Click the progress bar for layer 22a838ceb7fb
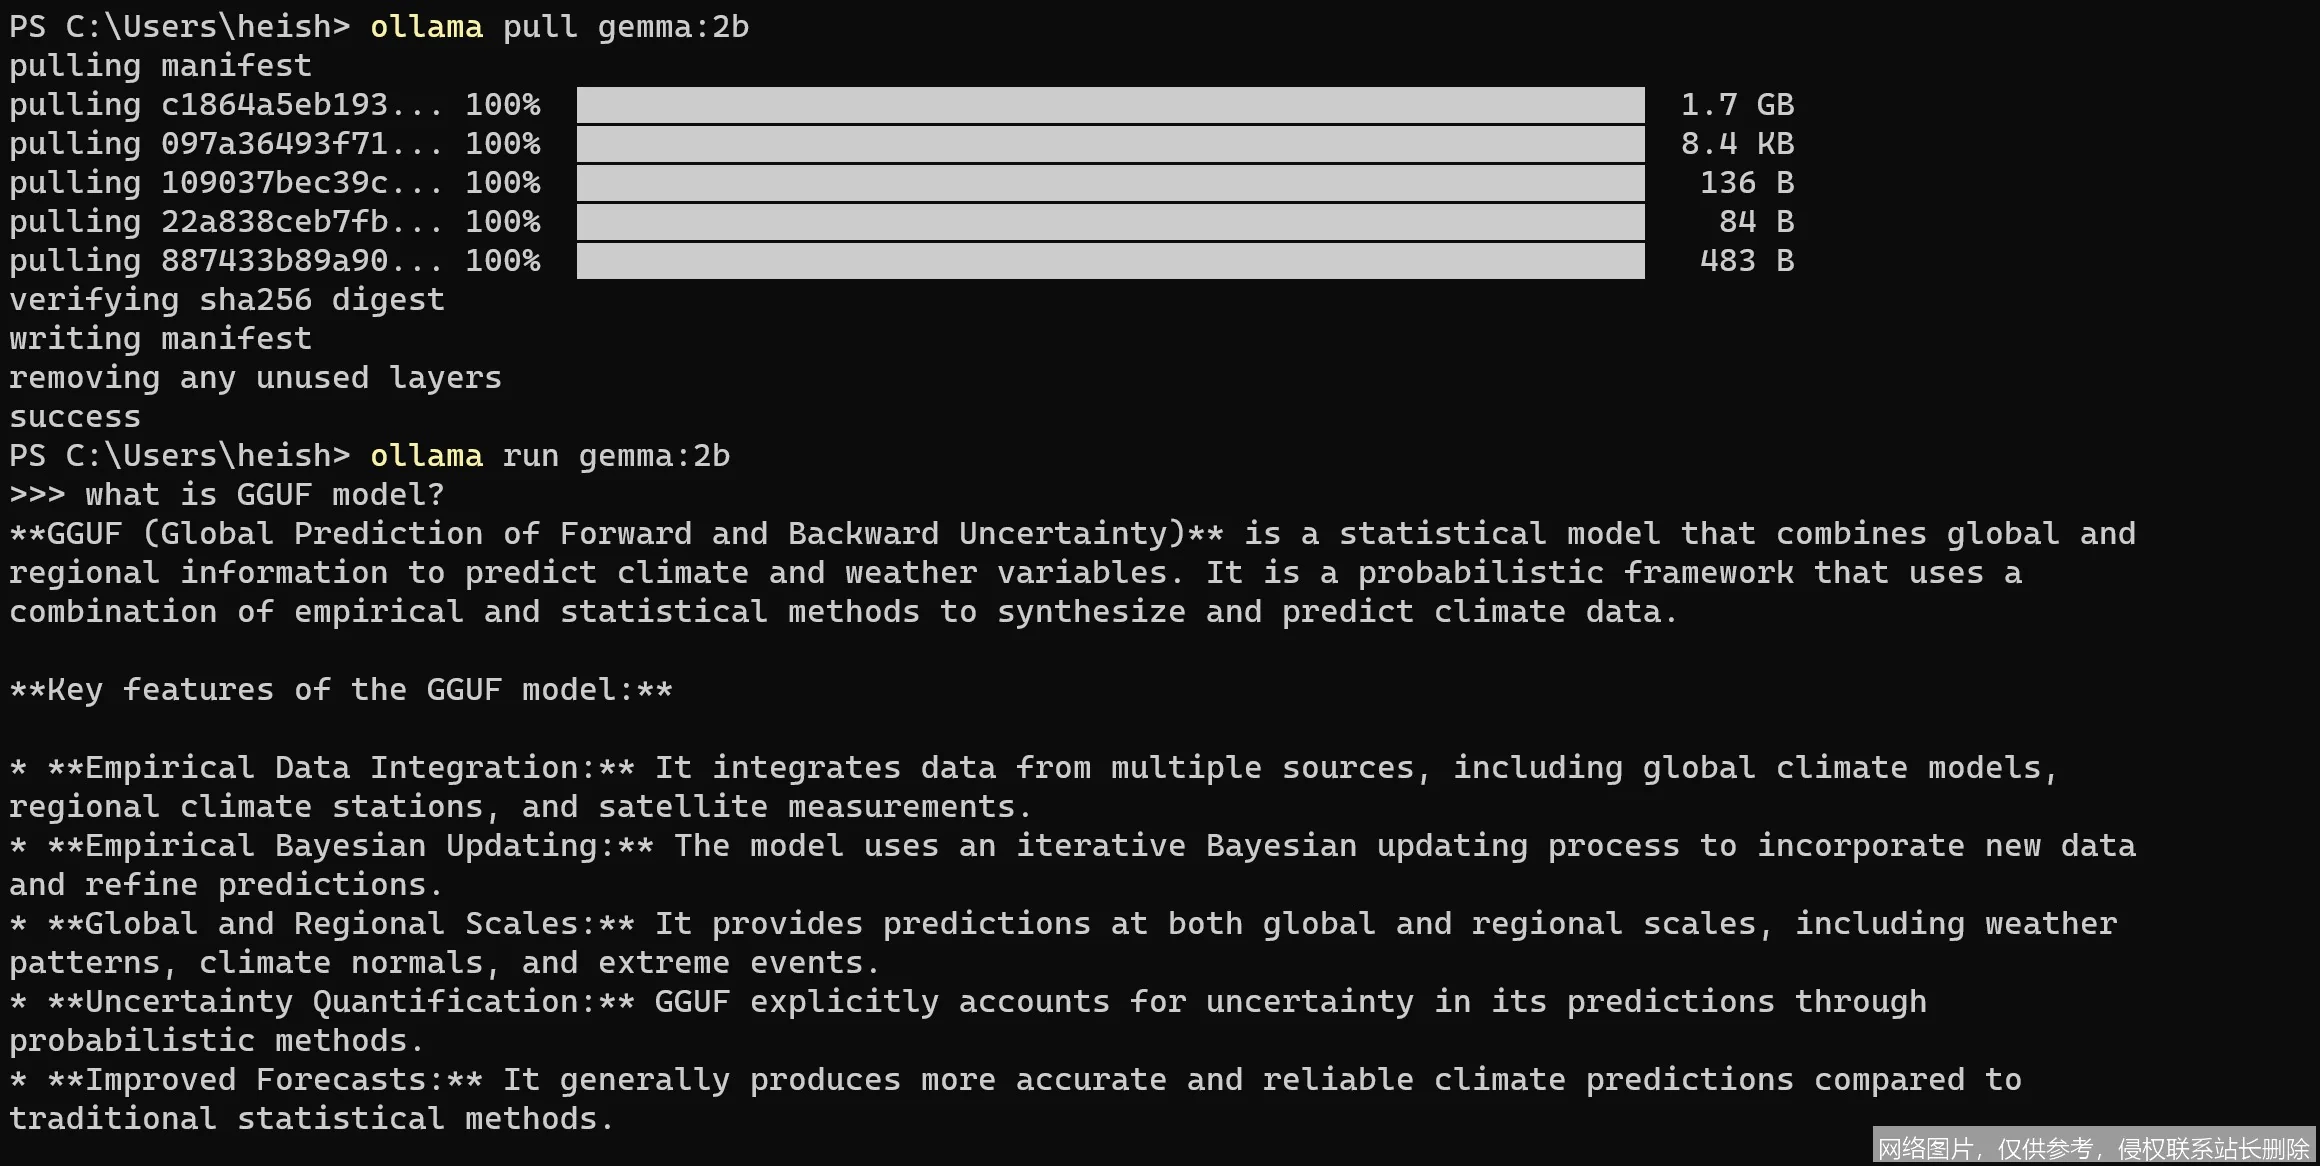Viewport: 2320px width, 1166px height. (1110, 222)
